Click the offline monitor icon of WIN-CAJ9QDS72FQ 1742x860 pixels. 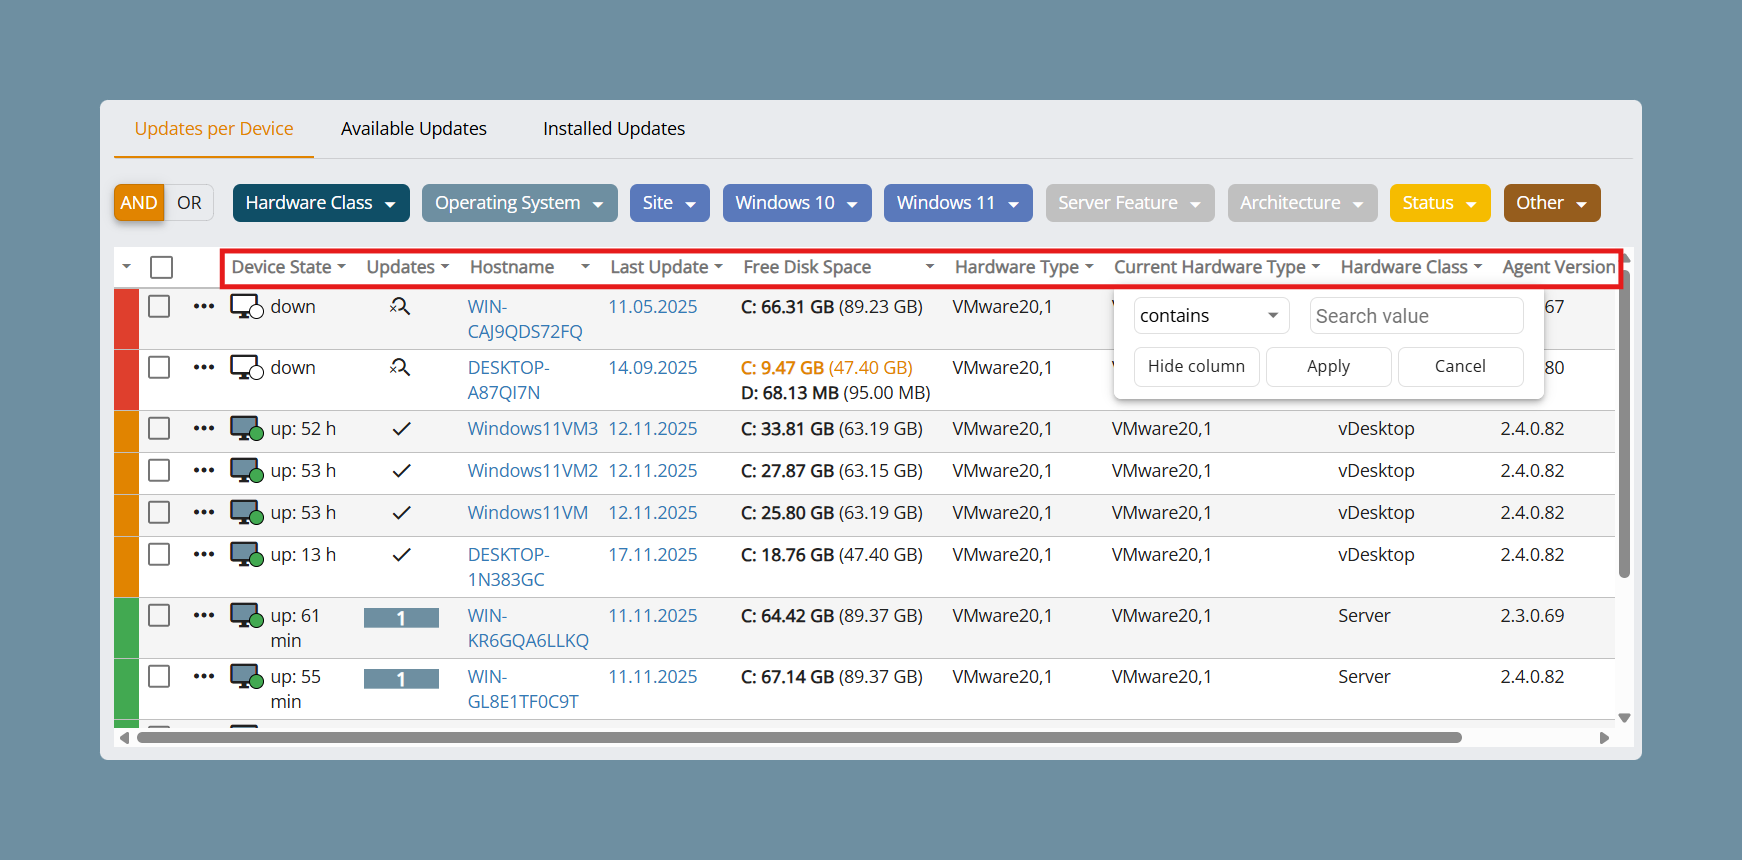click(x=246, y=307)
